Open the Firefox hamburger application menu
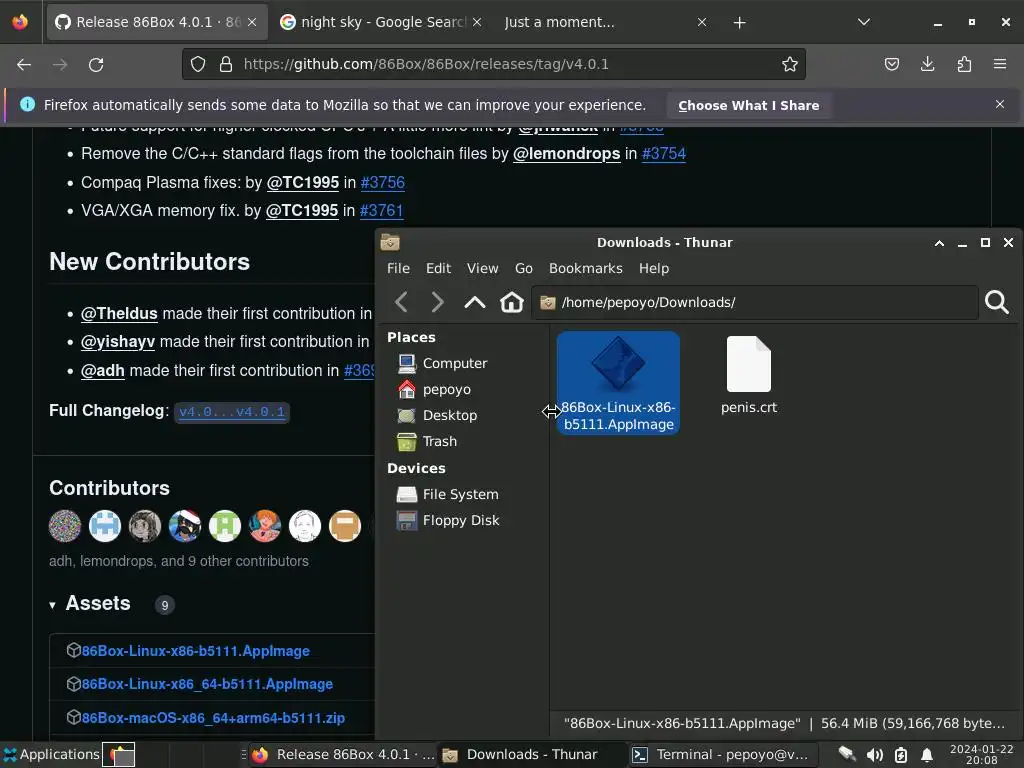Screen dimensions: 1024x768 999,64
